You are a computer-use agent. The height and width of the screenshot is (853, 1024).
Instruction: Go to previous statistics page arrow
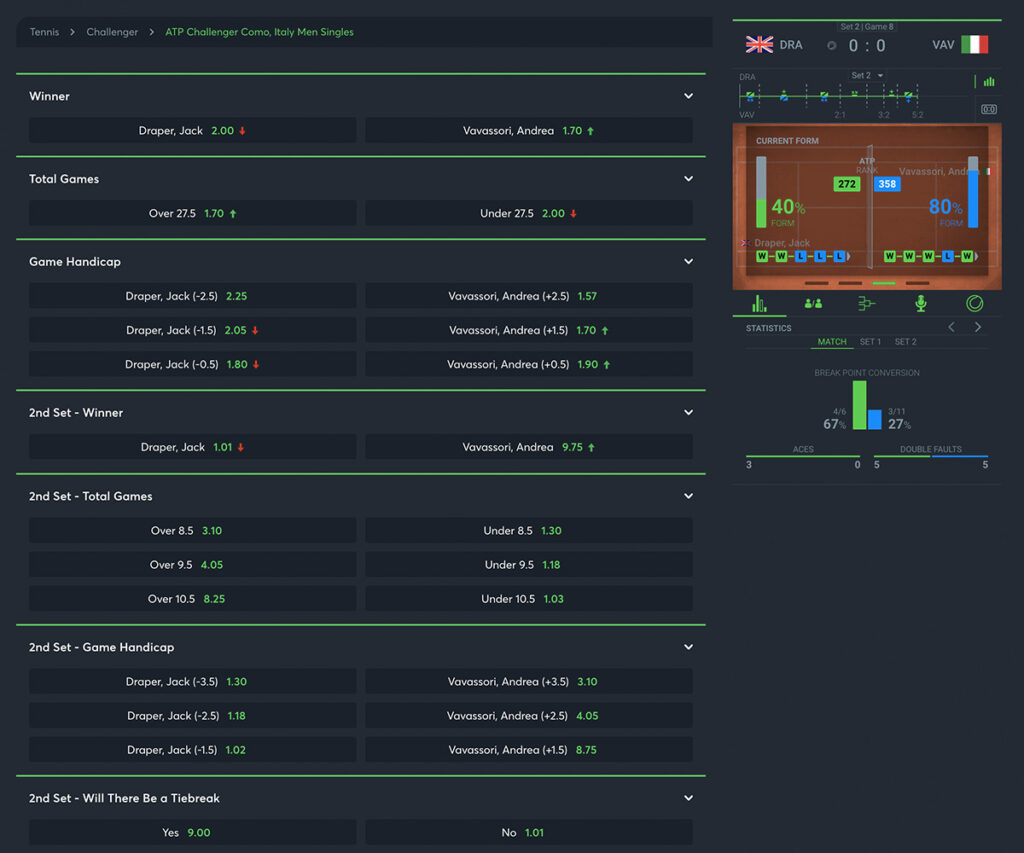[x=952, y=327]
